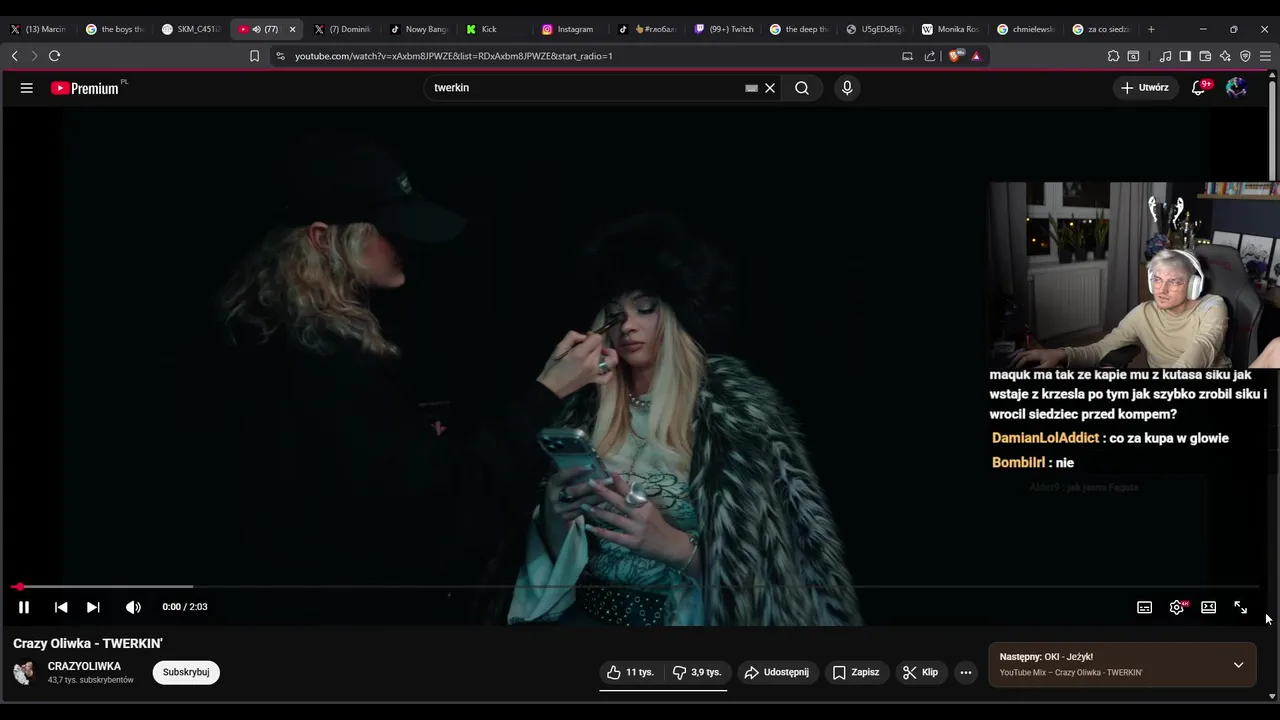1280x720 pixels.
Task: Click the 0:00 / 2:03 time display
Action: coord(185,607)
